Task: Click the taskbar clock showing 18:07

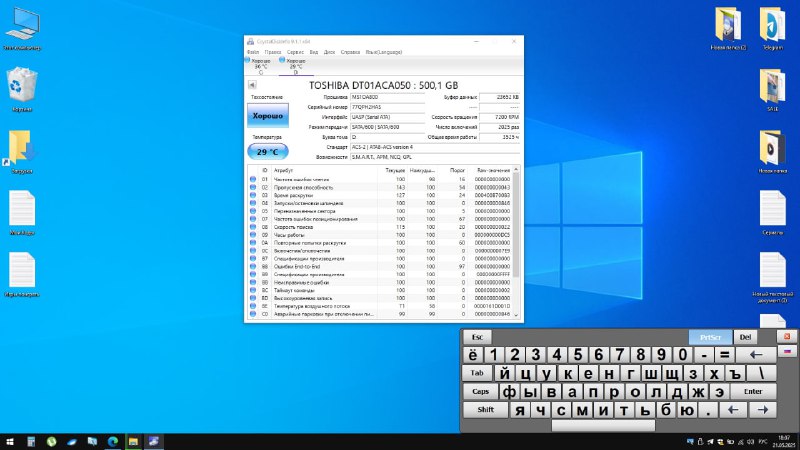Action: (x=784, y=441)
